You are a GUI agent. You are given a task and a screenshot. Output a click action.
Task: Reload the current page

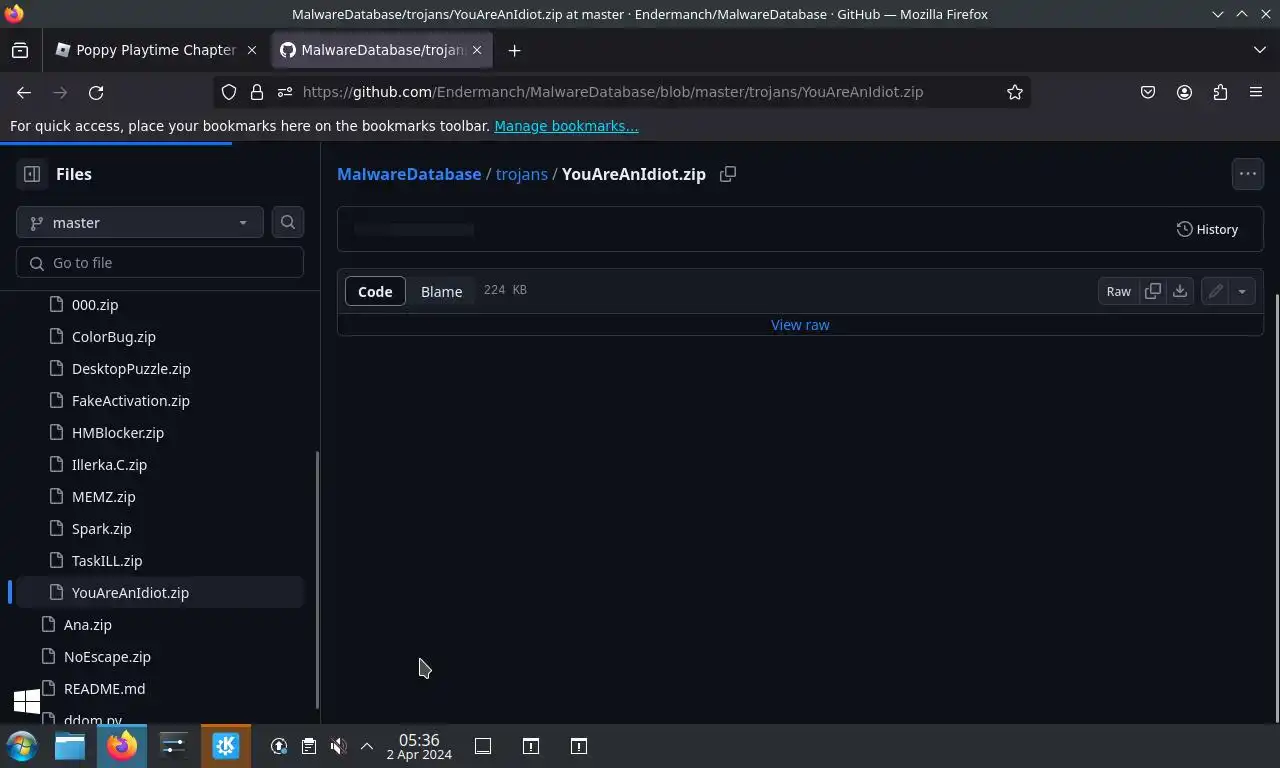[x=96, y=92]
